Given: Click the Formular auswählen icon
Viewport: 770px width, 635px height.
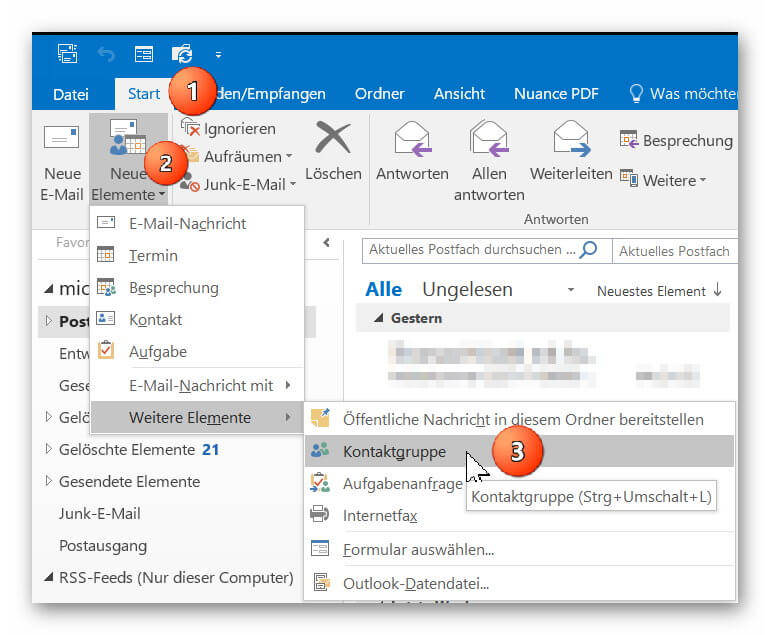Looking at the screenshot, I should click(320, 548).
